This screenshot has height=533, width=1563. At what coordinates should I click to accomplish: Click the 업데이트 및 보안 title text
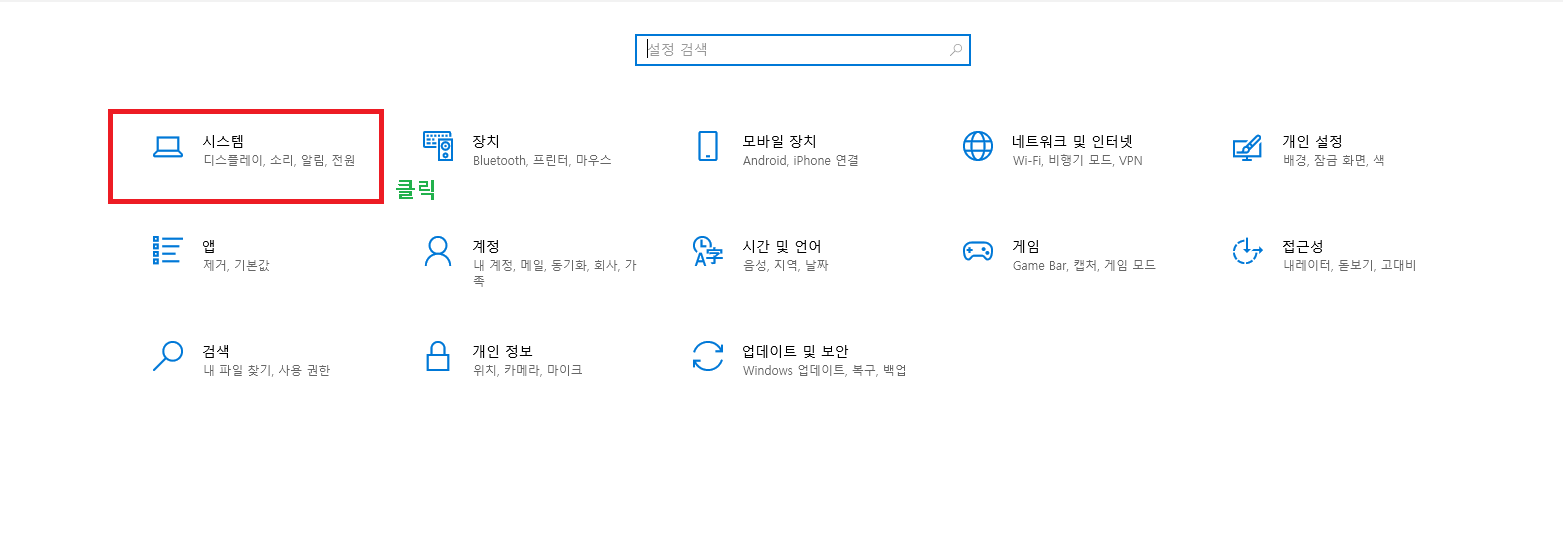tap(795, 351)
